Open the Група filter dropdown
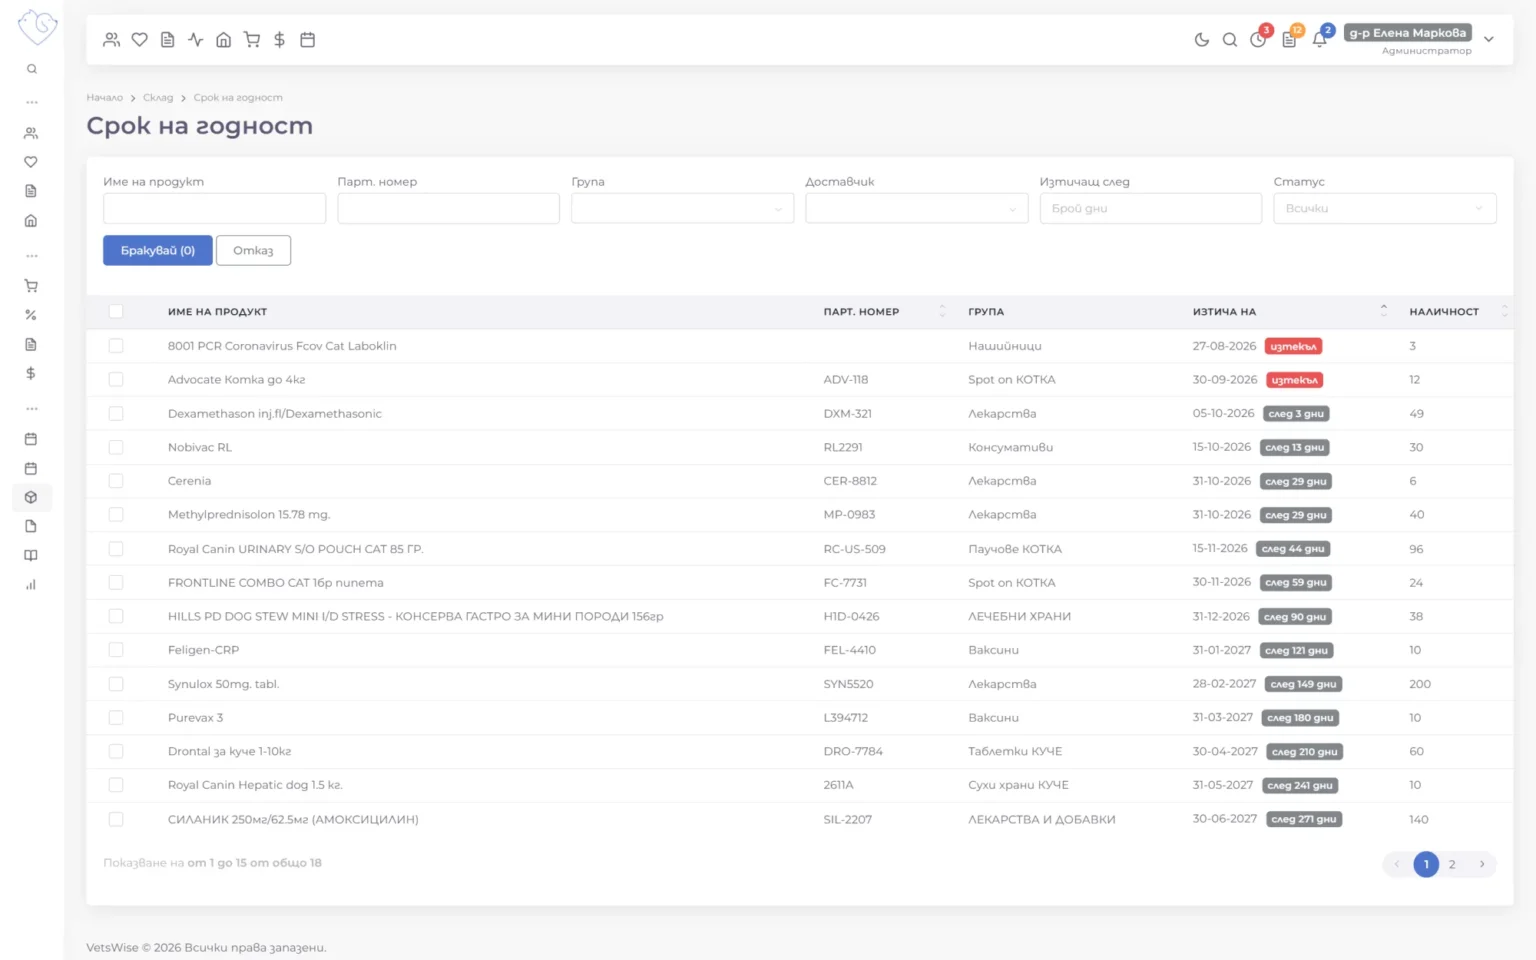 point(682,208)
